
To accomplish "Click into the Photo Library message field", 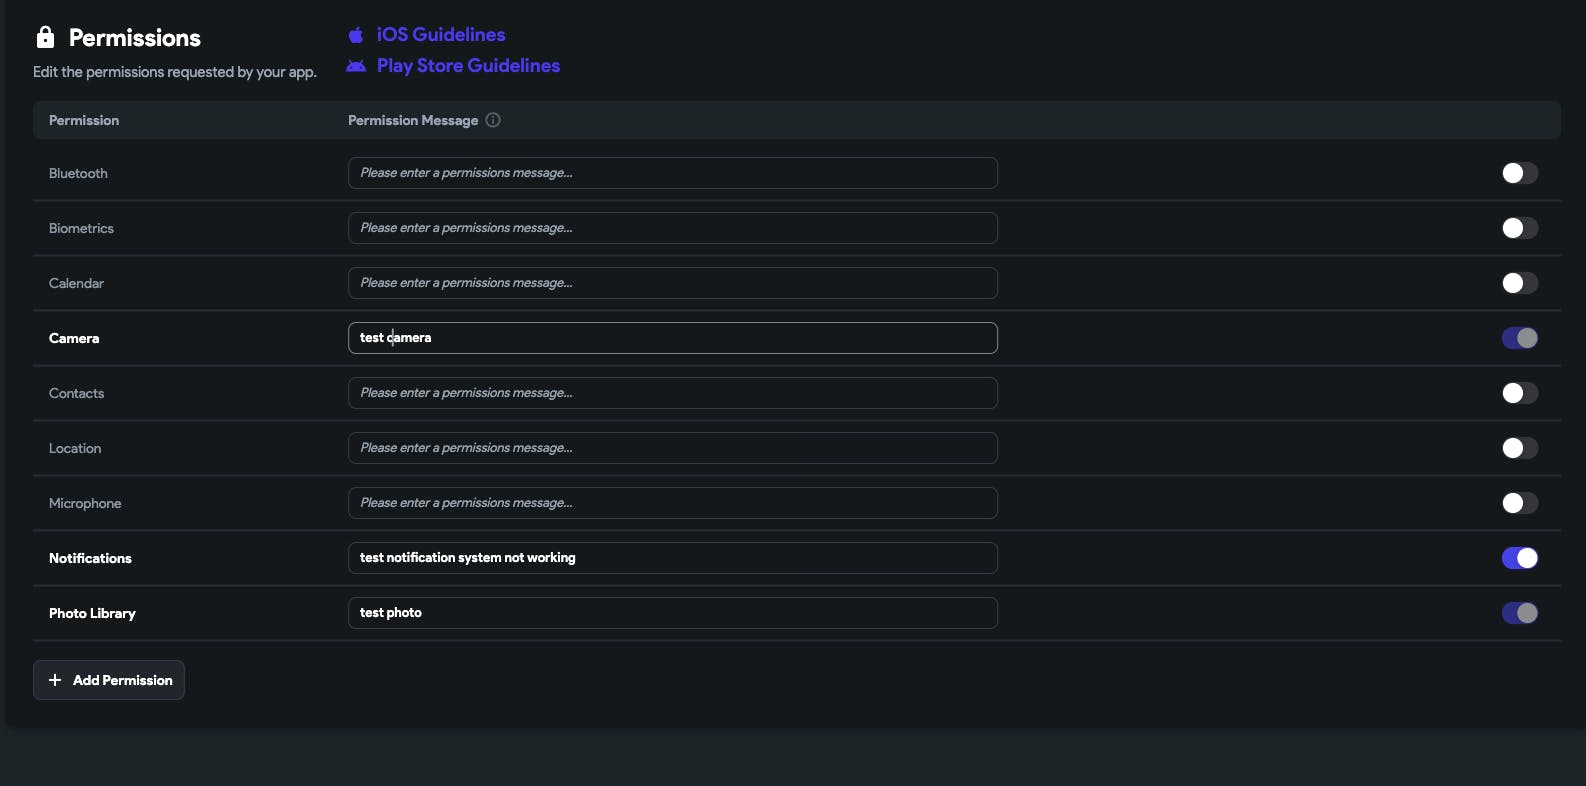I will click(x=672, y=613).
